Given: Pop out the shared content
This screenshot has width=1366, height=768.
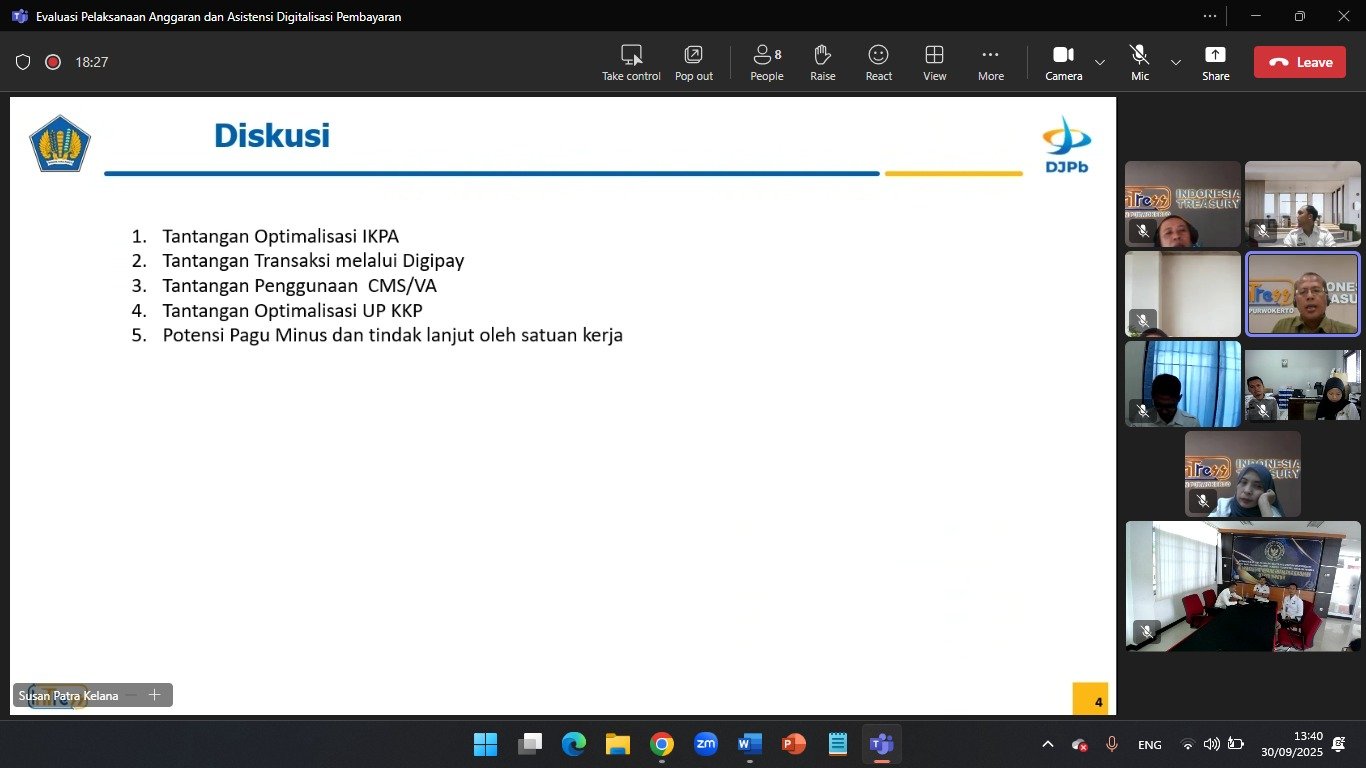Looking at the screenshot, I should tap(693, 55).
